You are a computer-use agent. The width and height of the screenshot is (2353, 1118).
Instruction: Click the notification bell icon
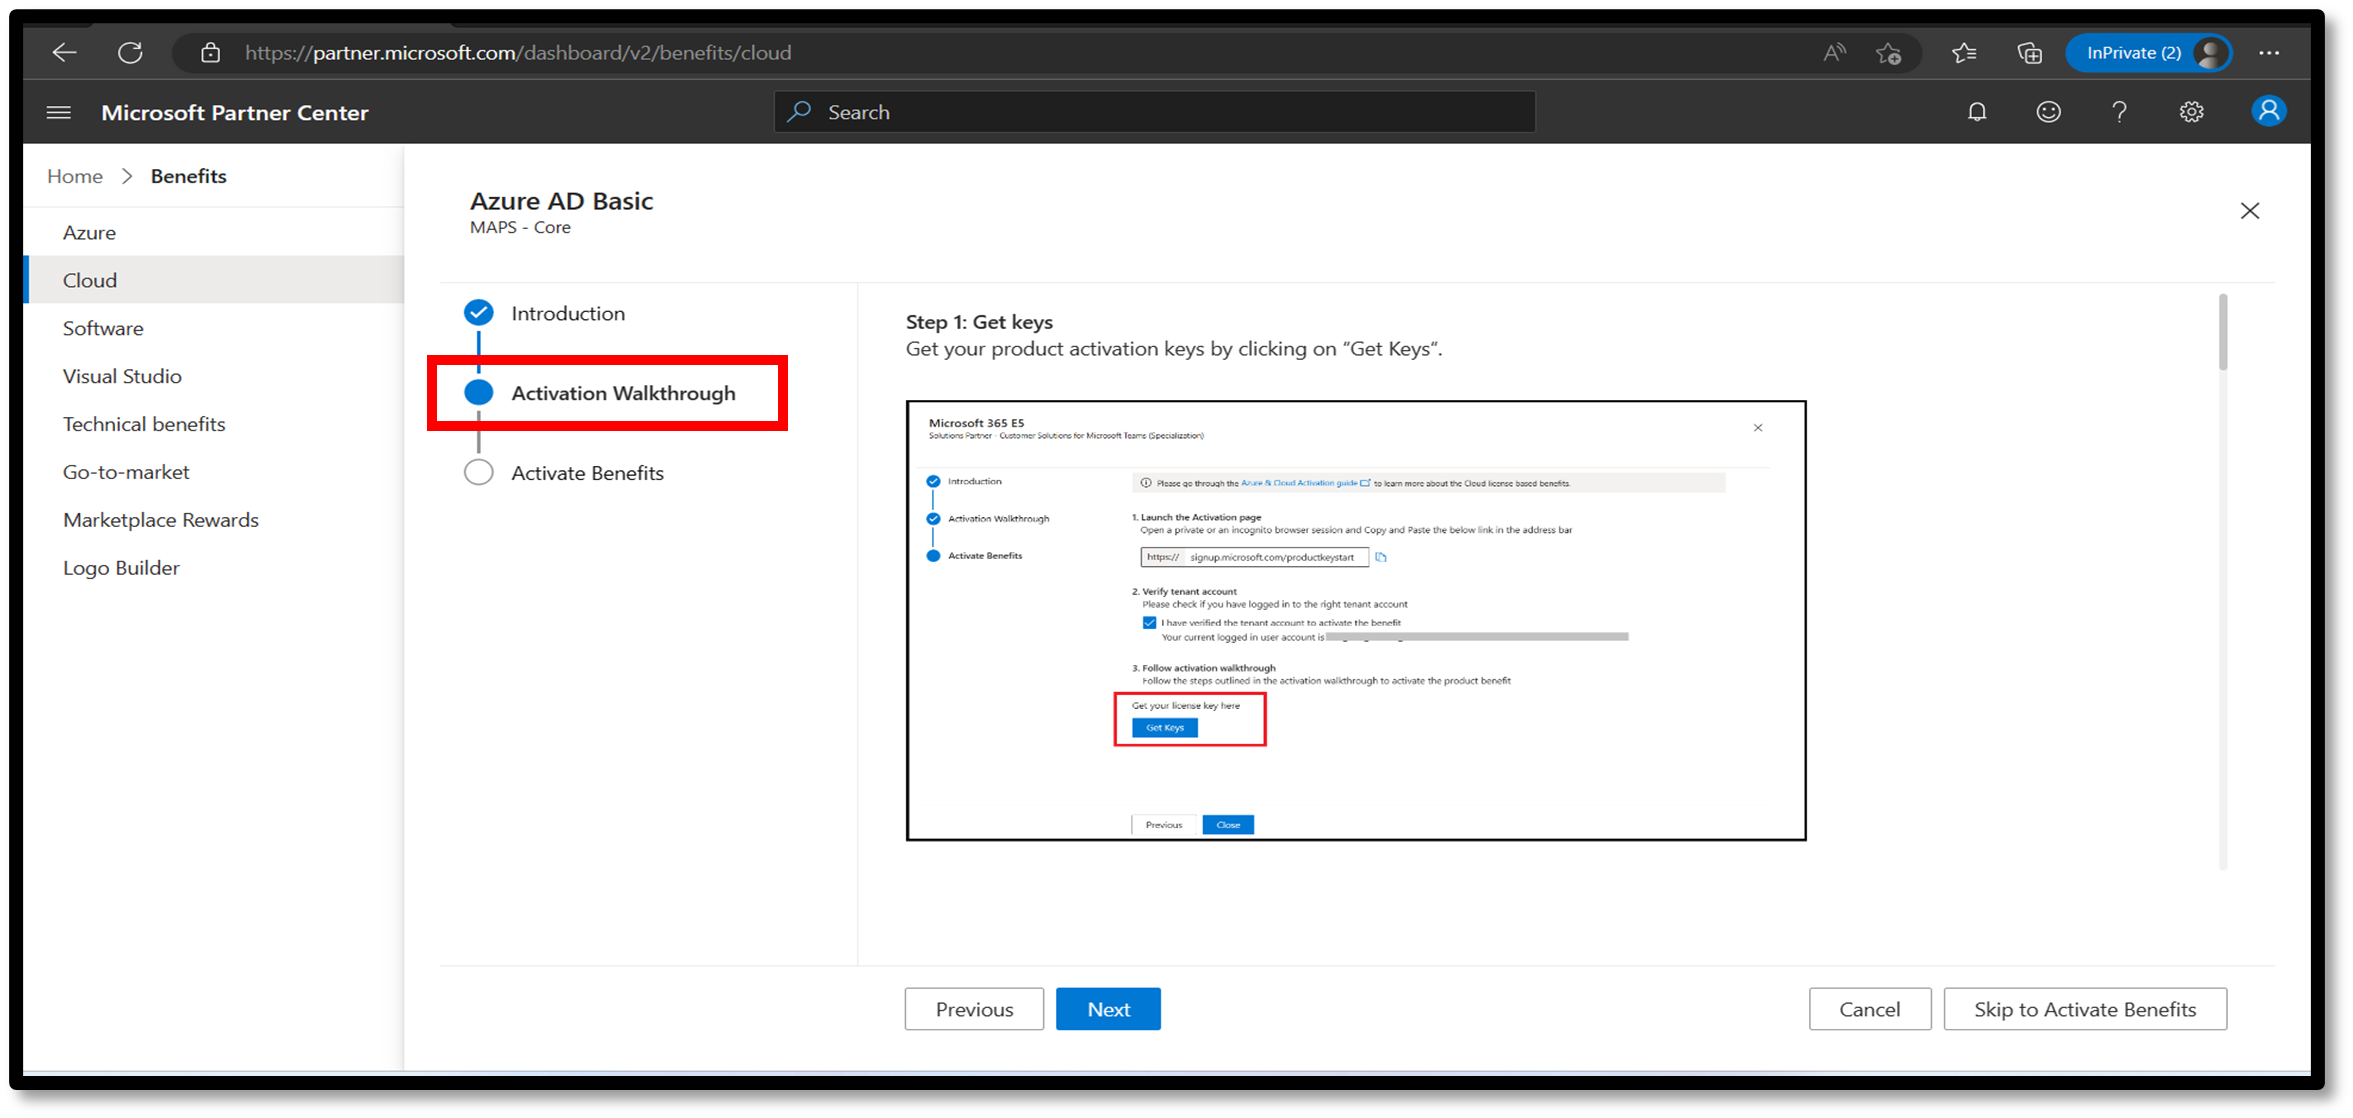coord(1978,111)
